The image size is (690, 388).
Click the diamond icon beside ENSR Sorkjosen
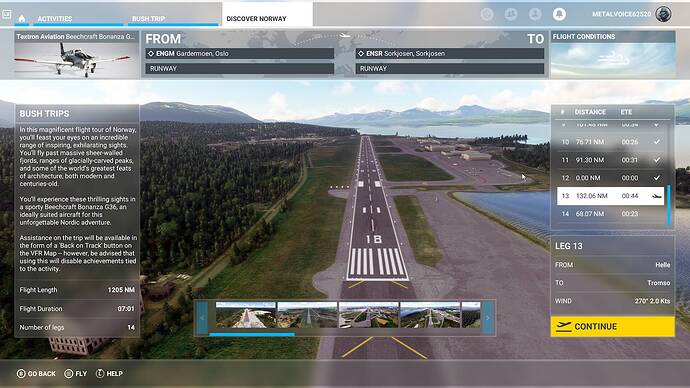click(x=361, y=53)
